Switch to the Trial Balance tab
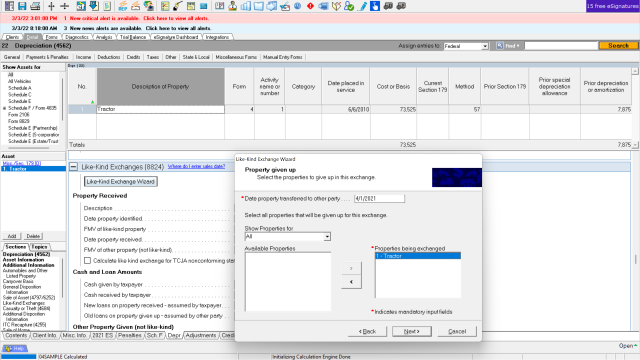The image size is (640, 360). point(133,37)
